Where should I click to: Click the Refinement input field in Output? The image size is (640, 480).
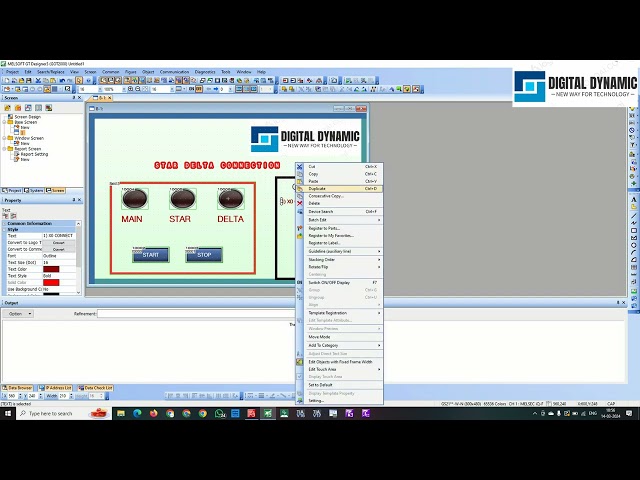(x=195, y=314)
